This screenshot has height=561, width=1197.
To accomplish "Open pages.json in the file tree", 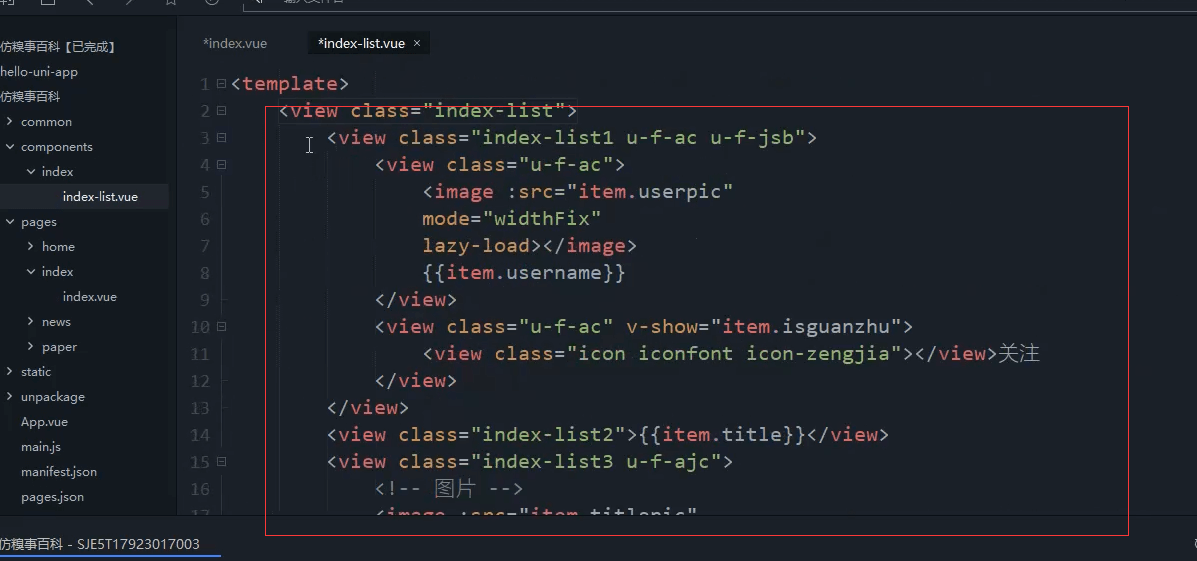I will coord(52,497).
